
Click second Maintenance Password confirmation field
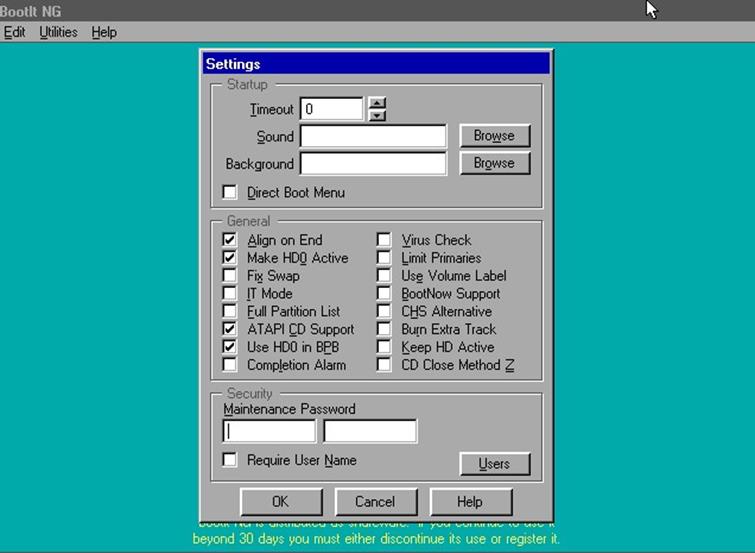[x=370, y=431]
